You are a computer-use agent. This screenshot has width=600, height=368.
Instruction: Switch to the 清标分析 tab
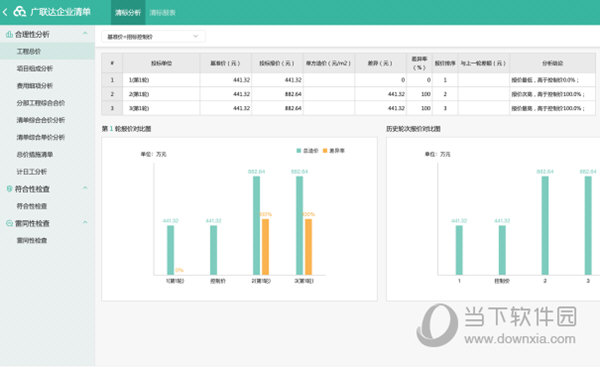click(128, 13)
